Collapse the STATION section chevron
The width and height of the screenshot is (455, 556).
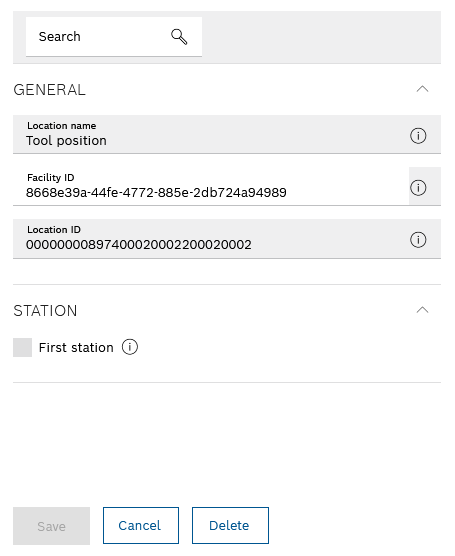422,310
